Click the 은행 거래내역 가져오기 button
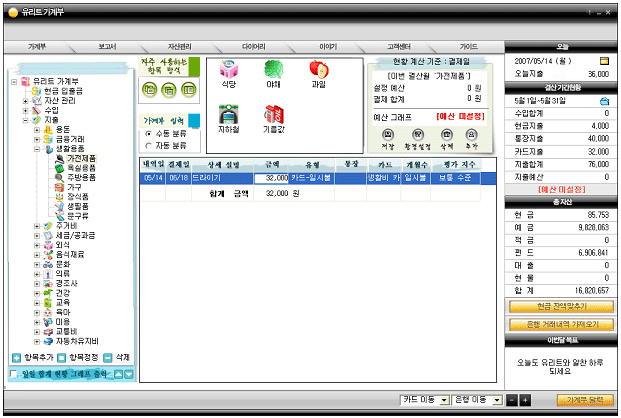The height and width of the screenshot is (418, 621). [561, 325]
